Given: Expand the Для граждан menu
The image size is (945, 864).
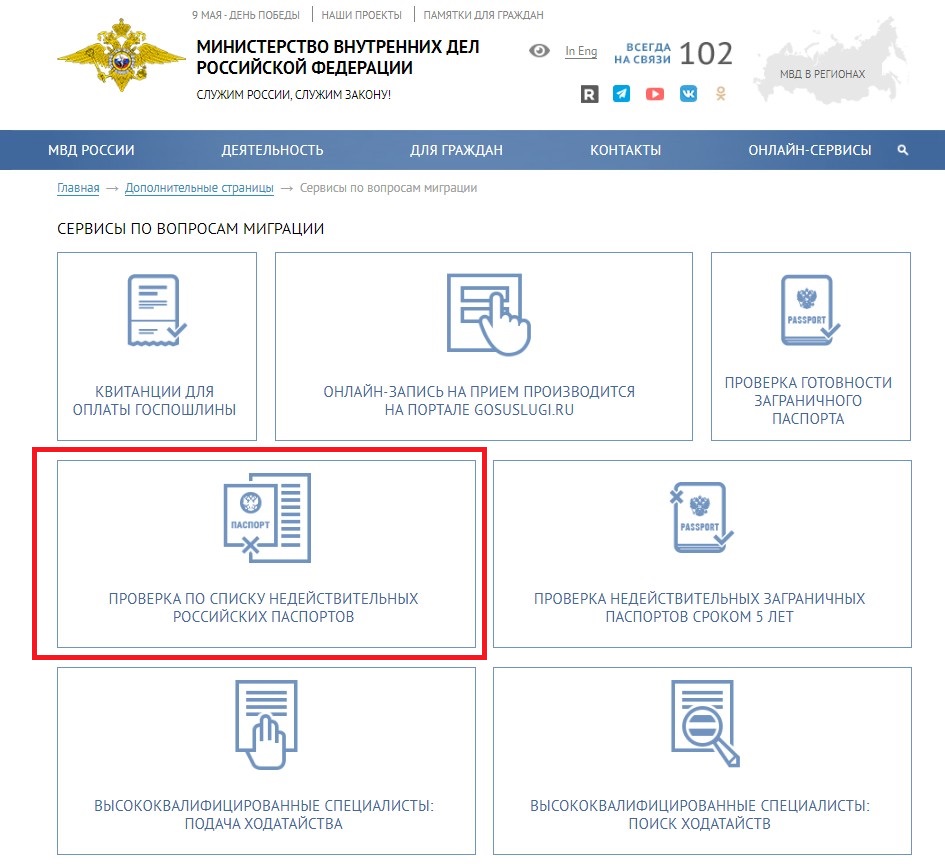Looking at the screenshot, I should coord(456,150).
